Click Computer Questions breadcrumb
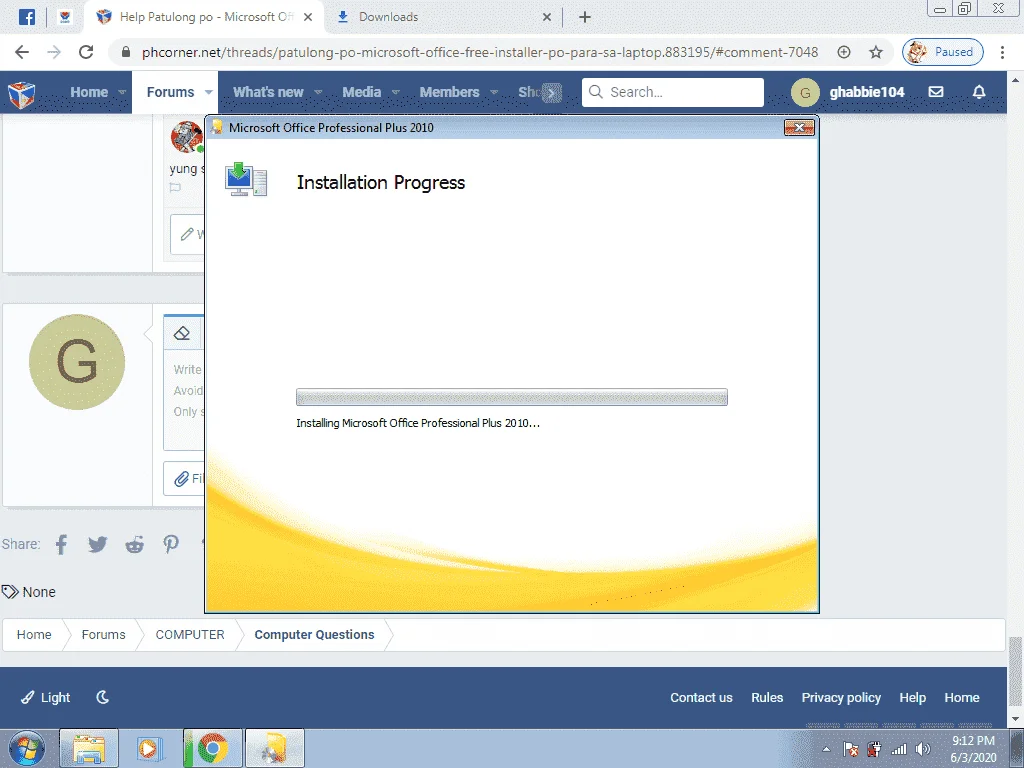 tap(314, 635)
